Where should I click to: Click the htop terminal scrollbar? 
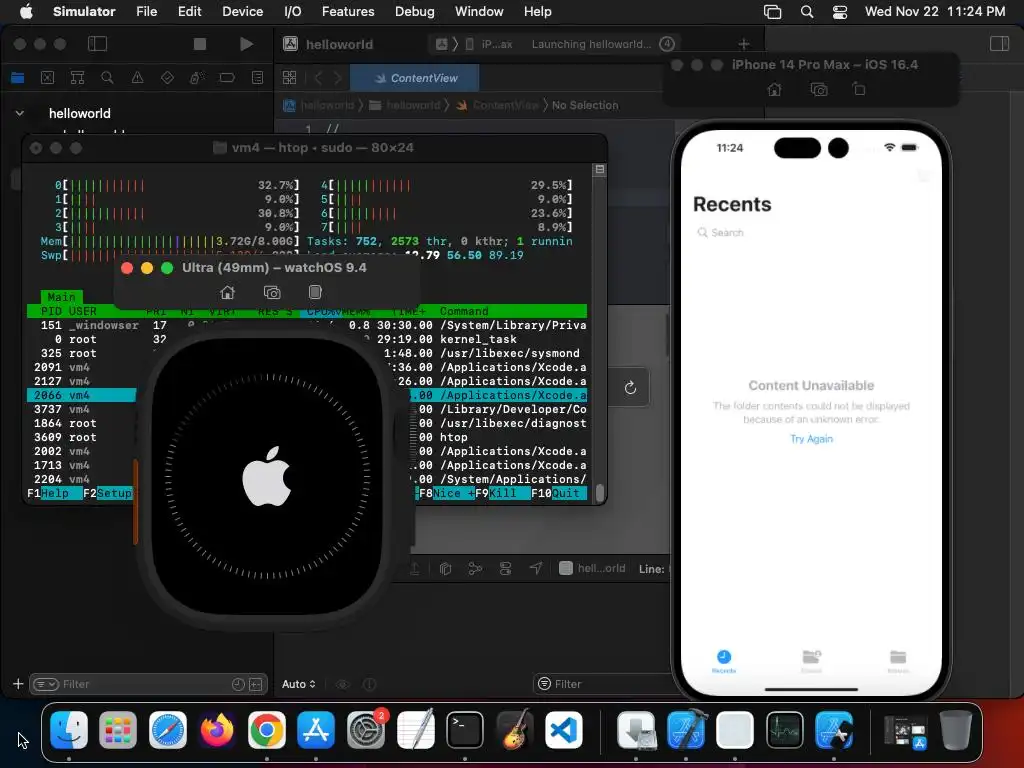pyautogui.click(x=600, y=492)
